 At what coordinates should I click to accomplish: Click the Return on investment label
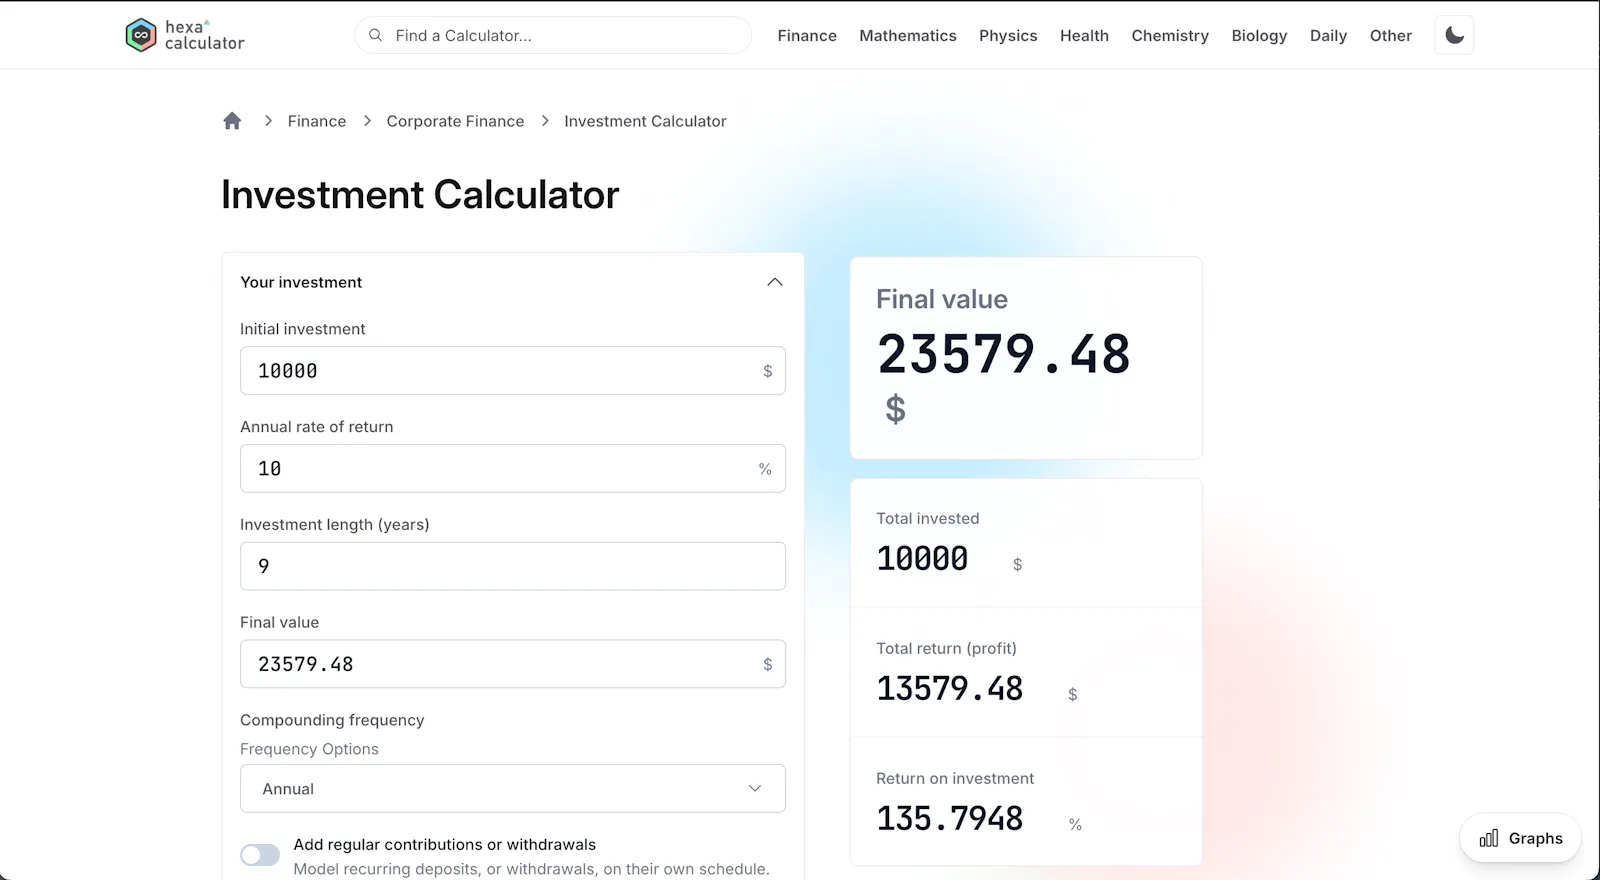tap(955, 778)
